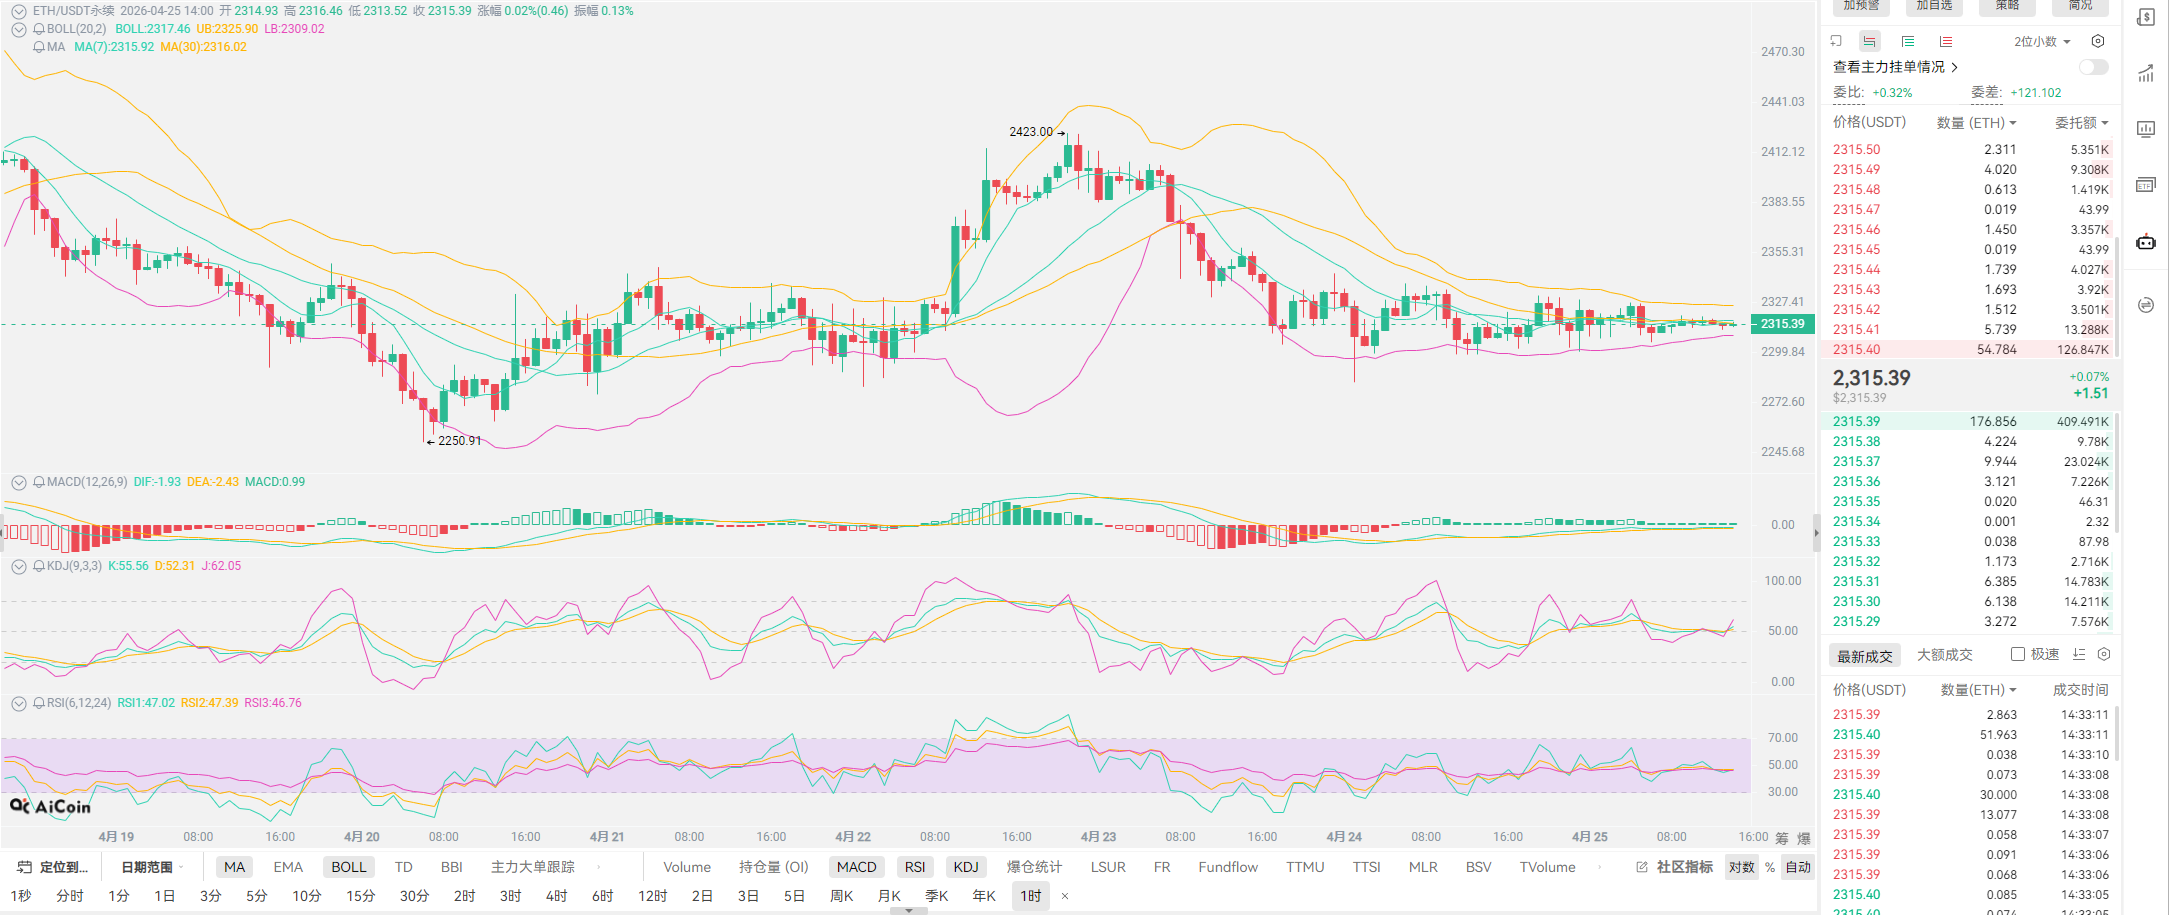Open order book settings hexagon icon
Viewport: 2169px width, 915px height.
(2098, 41)
